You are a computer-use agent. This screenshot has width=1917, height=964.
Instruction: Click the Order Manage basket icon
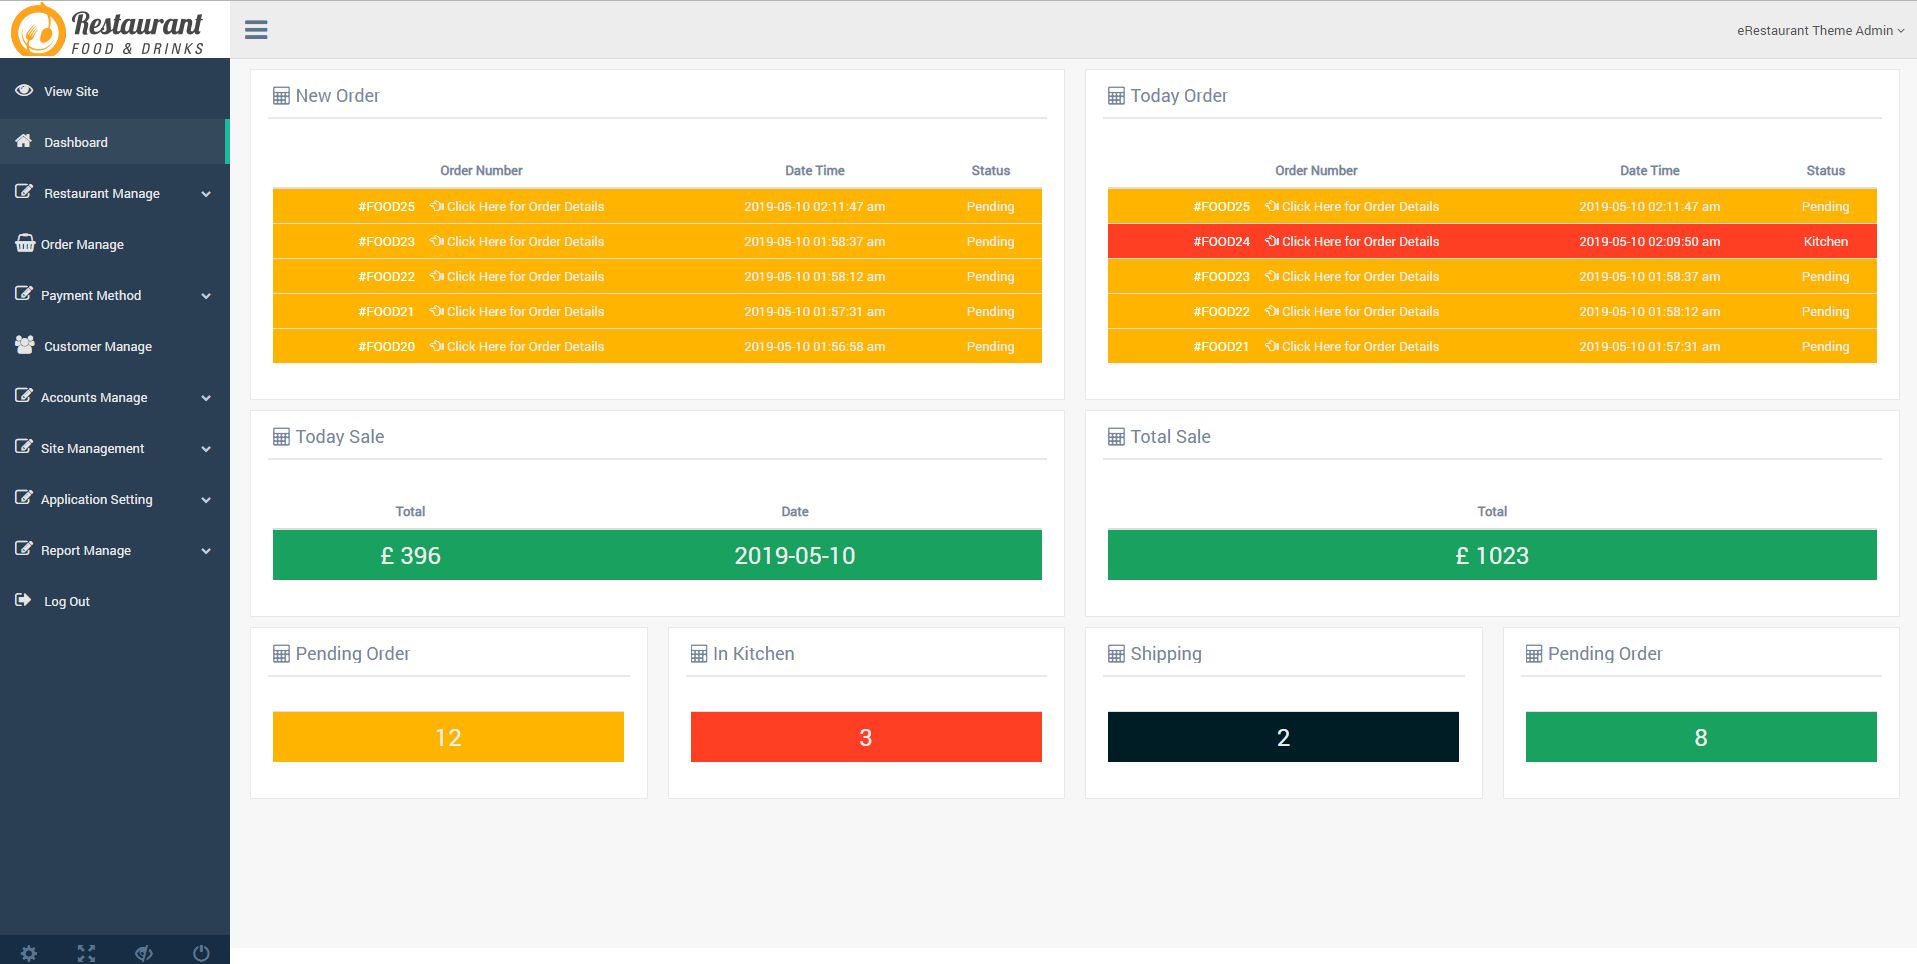coord(25,243)
